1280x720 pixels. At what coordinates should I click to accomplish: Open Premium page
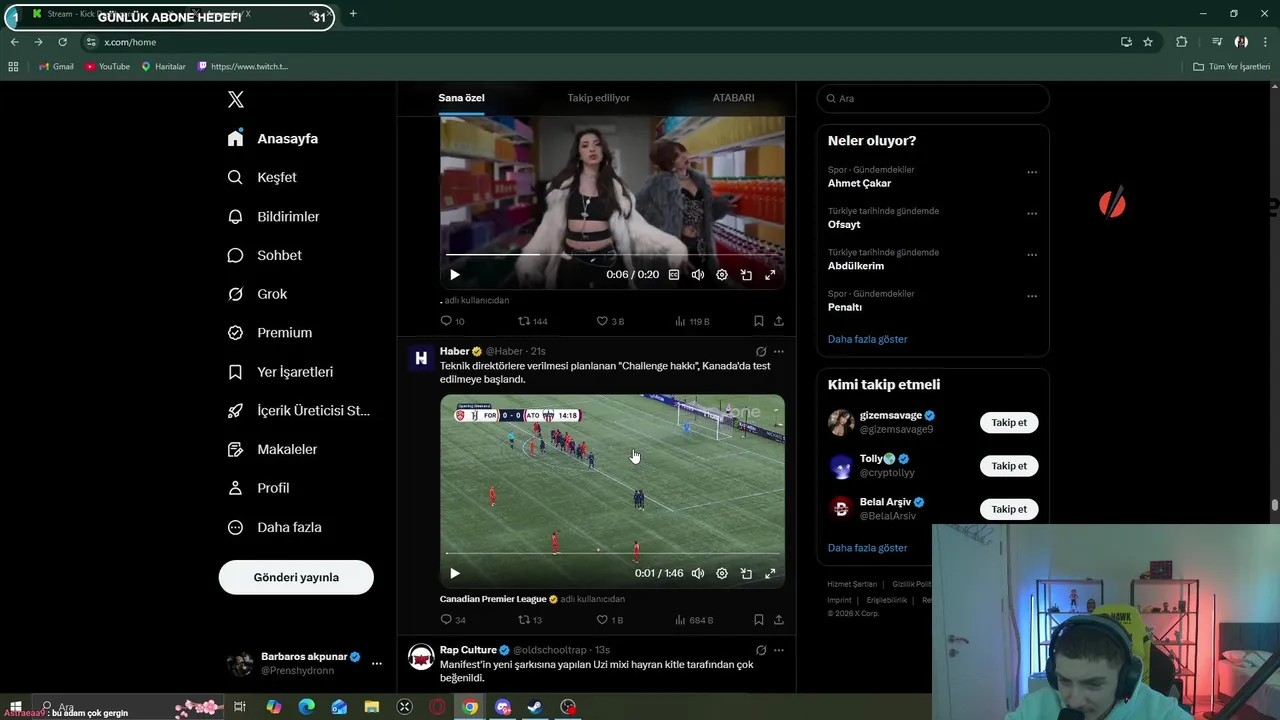[270, 333]
